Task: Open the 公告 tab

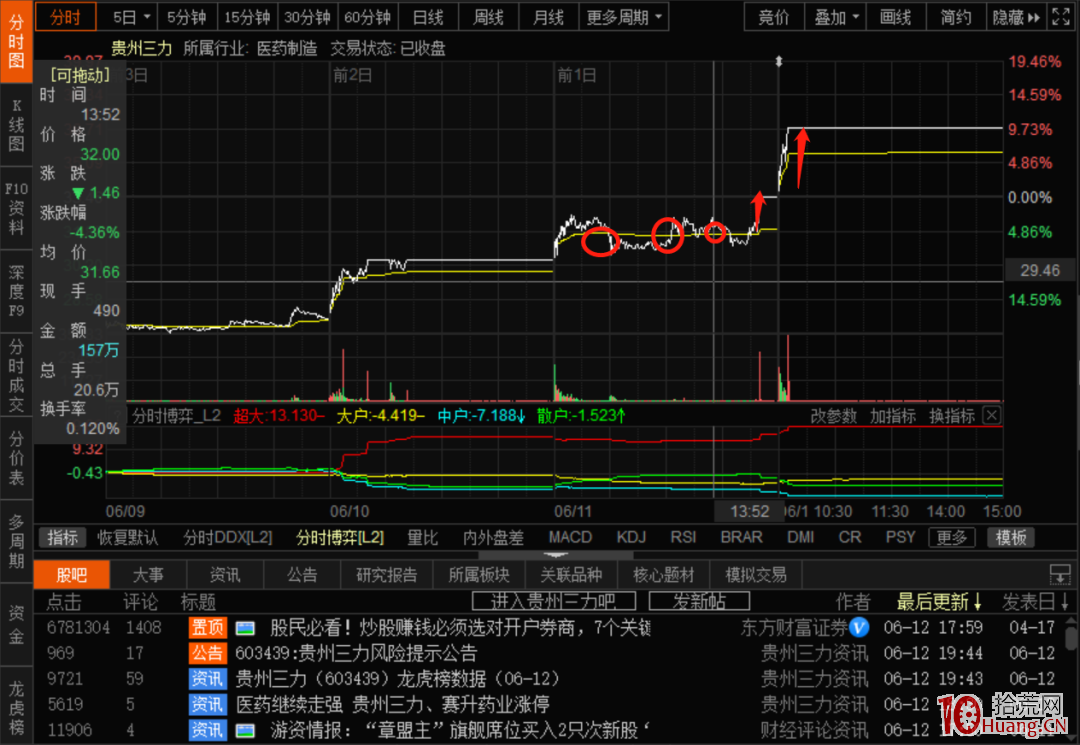Action: tap(302, 575)
